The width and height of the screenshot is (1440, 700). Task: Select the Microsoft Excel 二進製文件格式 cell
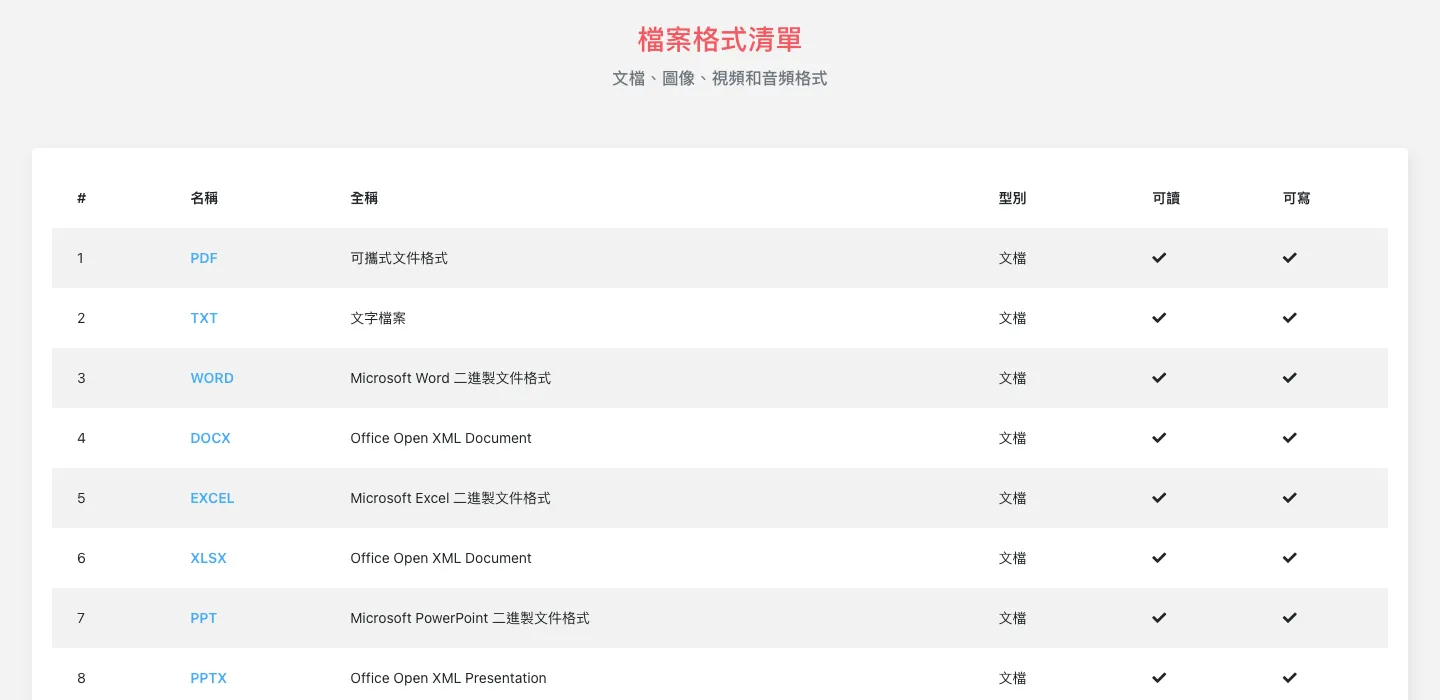[451, 498]
